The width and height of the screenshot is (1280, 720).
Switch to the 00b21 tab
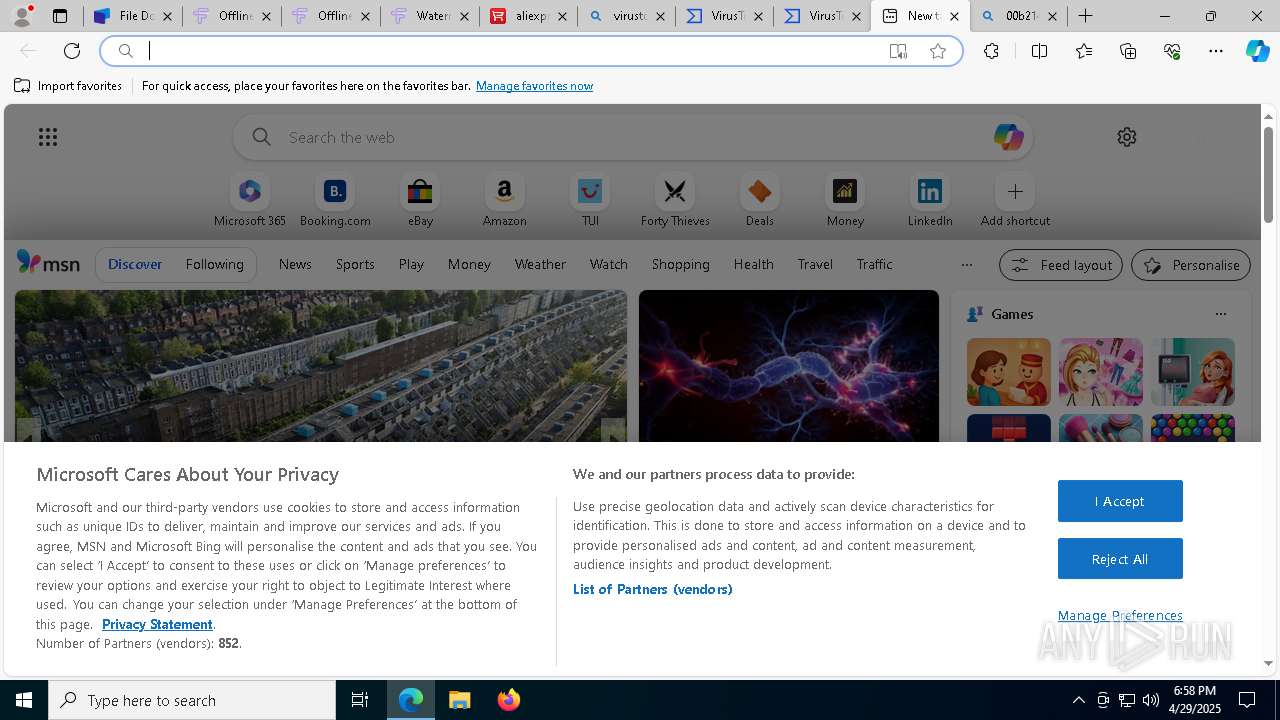[1018, 16]
